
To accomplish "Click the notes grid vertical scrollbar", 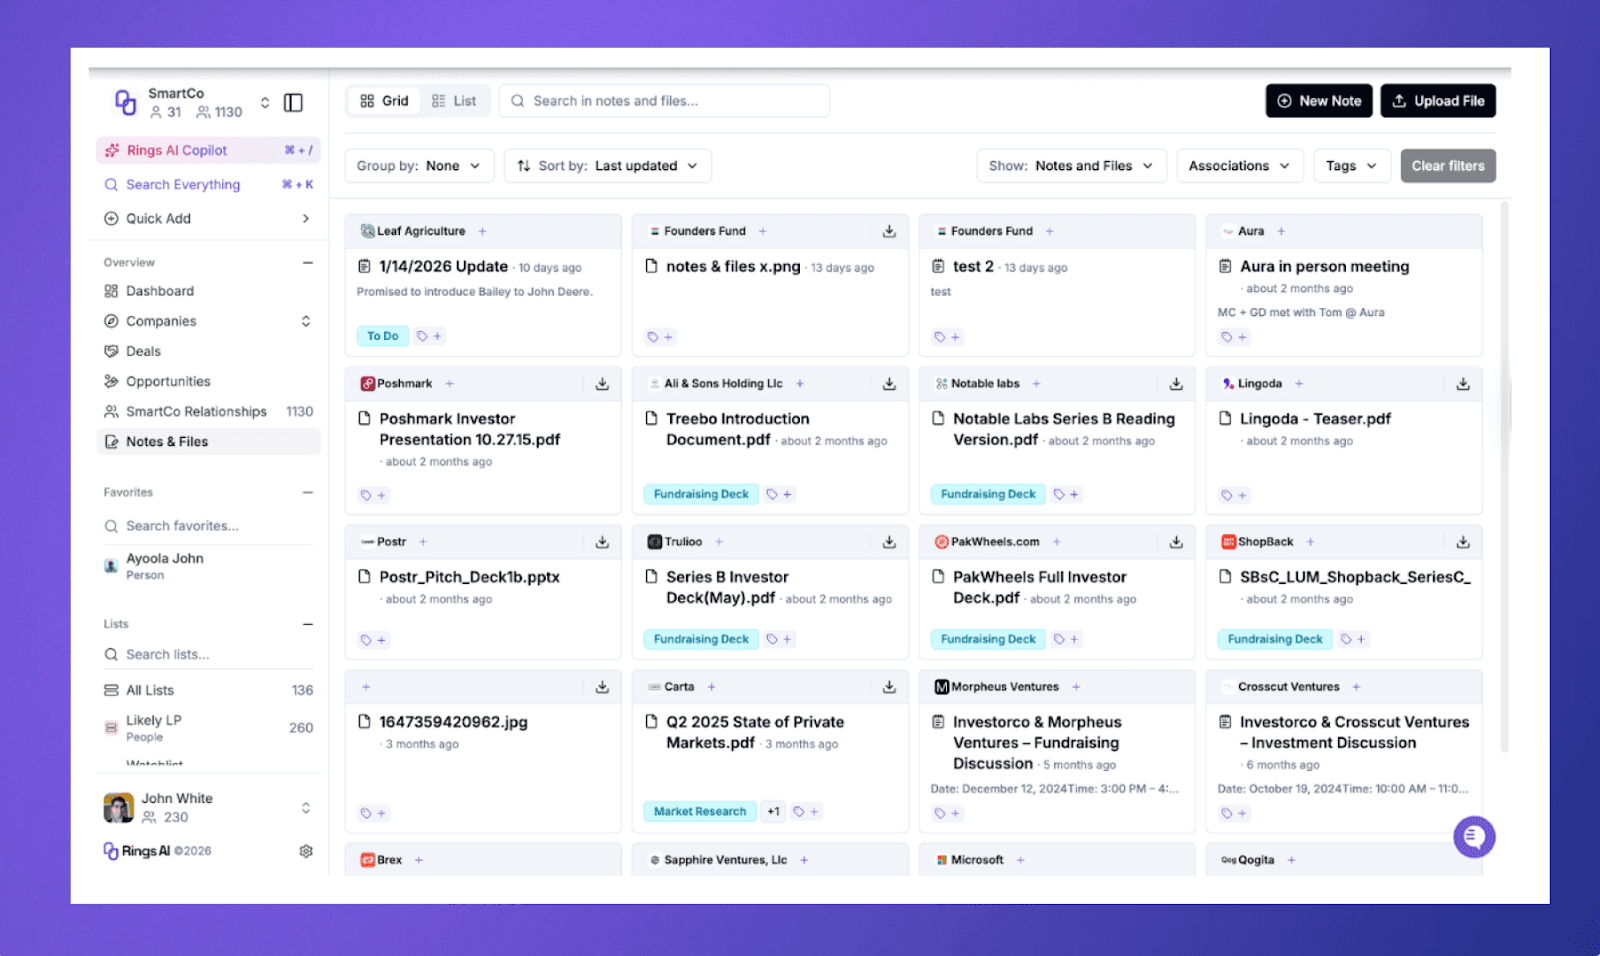I will pos(1504,475).
